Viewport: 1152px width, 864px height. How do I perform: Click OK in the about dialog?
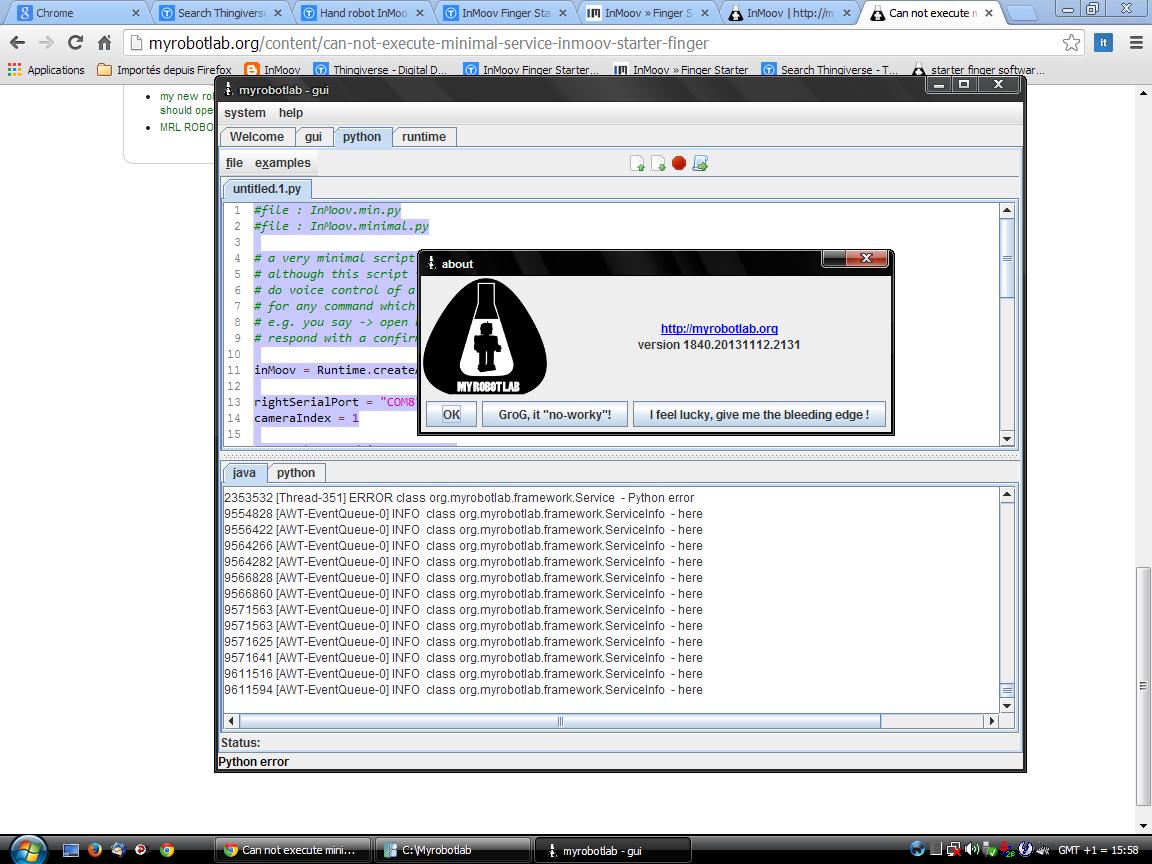(451, 414)
